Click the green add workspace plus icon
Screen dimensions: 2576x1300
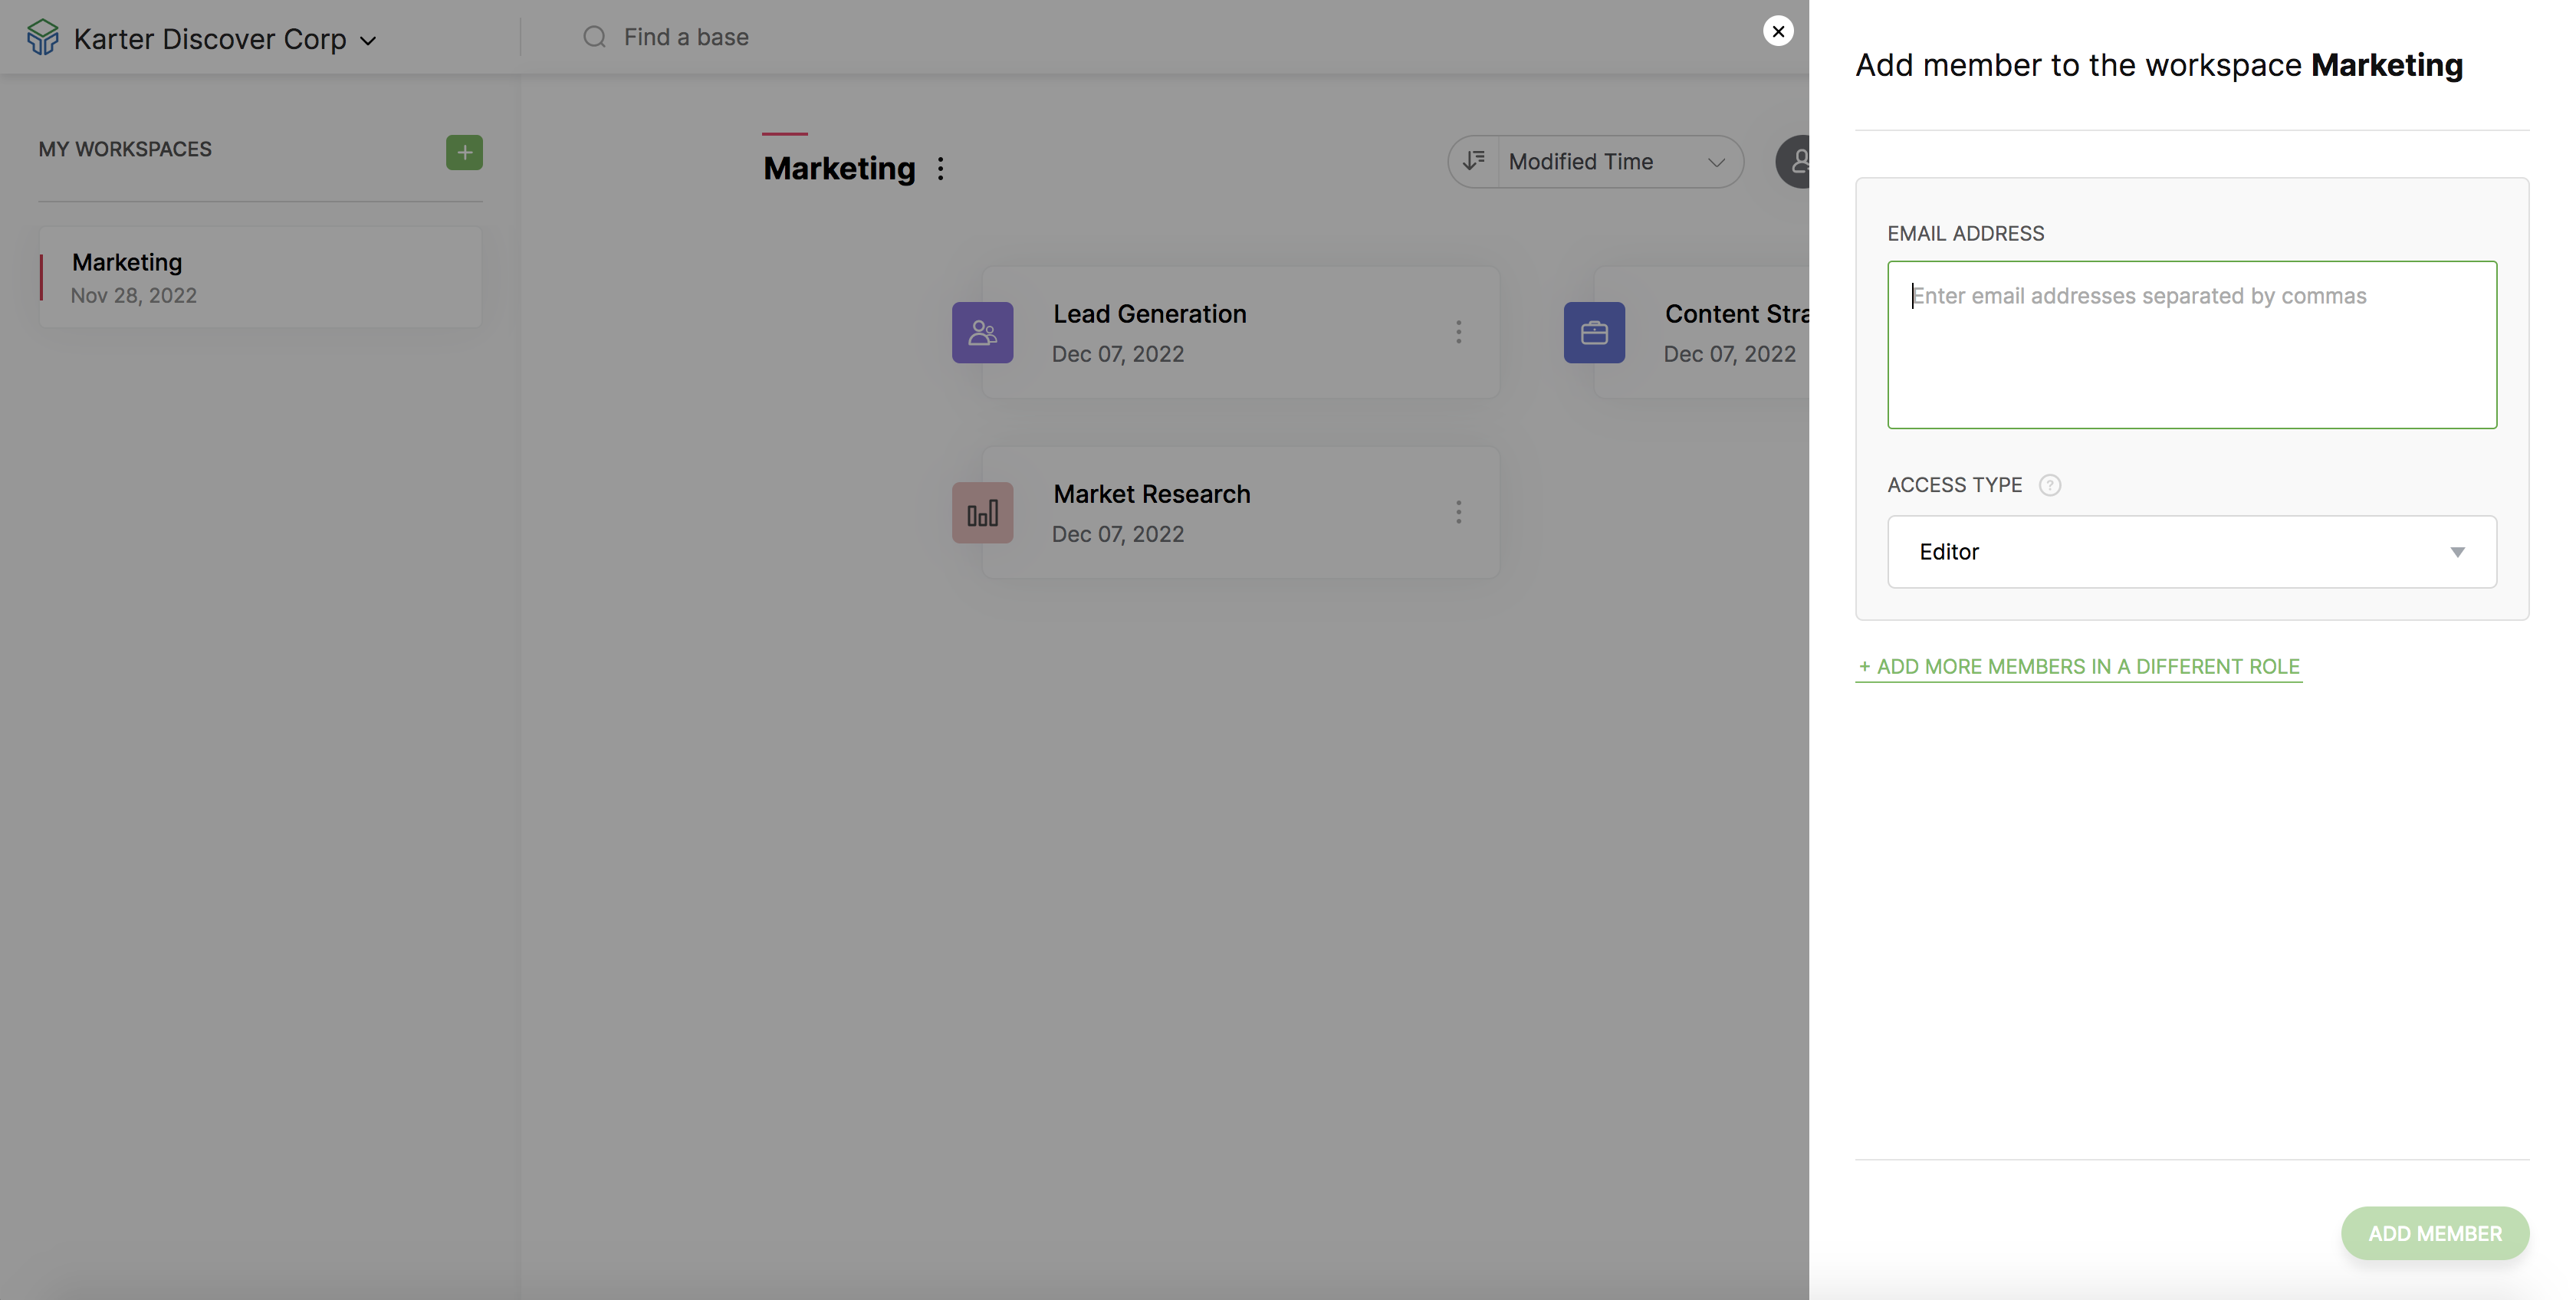(x=464, y=152)
